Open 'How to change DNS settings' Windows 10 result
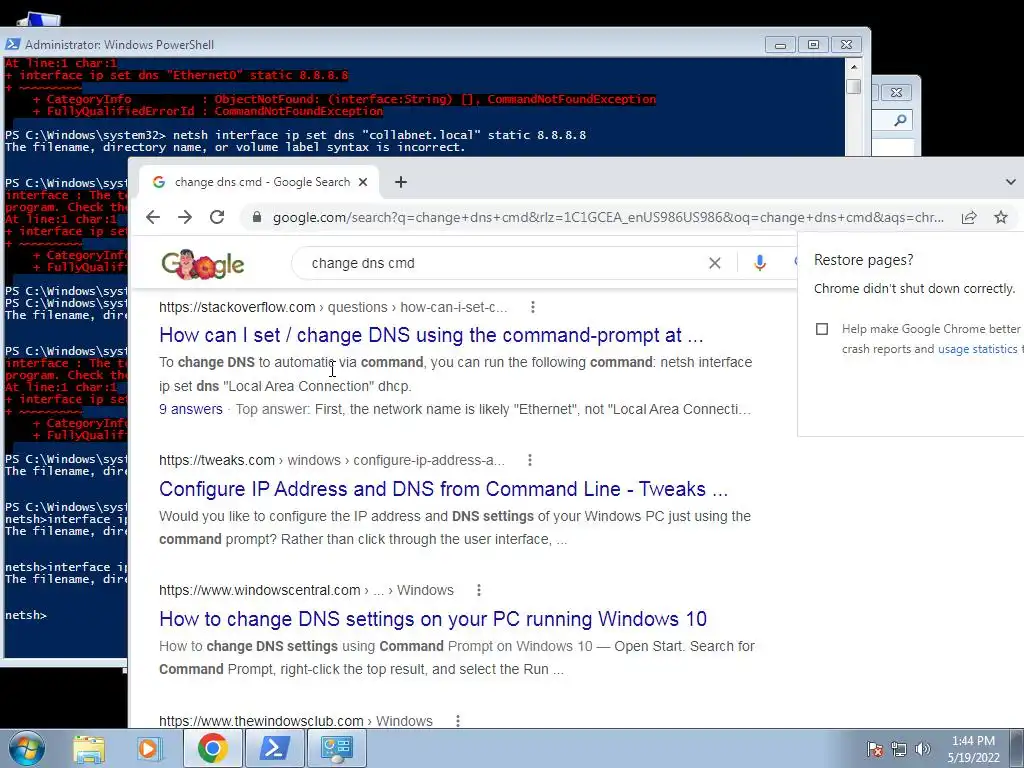This screenshot has height=768, width=1024. (x=433, y=619)
